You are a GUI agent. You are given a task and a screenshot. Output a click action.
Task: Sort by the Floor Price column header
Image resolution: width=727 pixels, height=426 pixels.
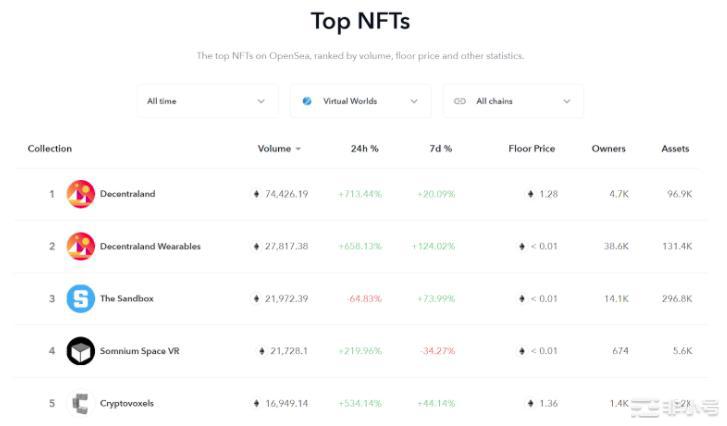point(531,149)
